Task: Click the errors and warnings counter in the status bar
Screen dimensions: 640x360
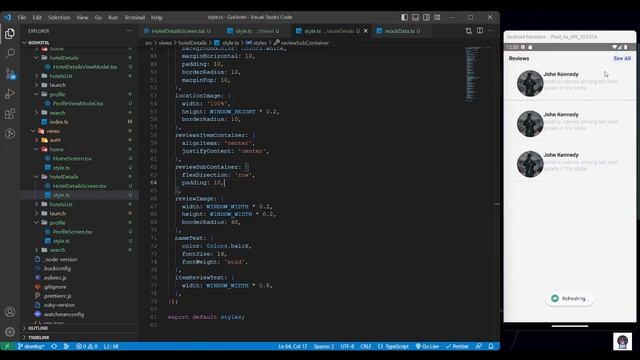Action: pyautogui.click(x=87, y=346)
